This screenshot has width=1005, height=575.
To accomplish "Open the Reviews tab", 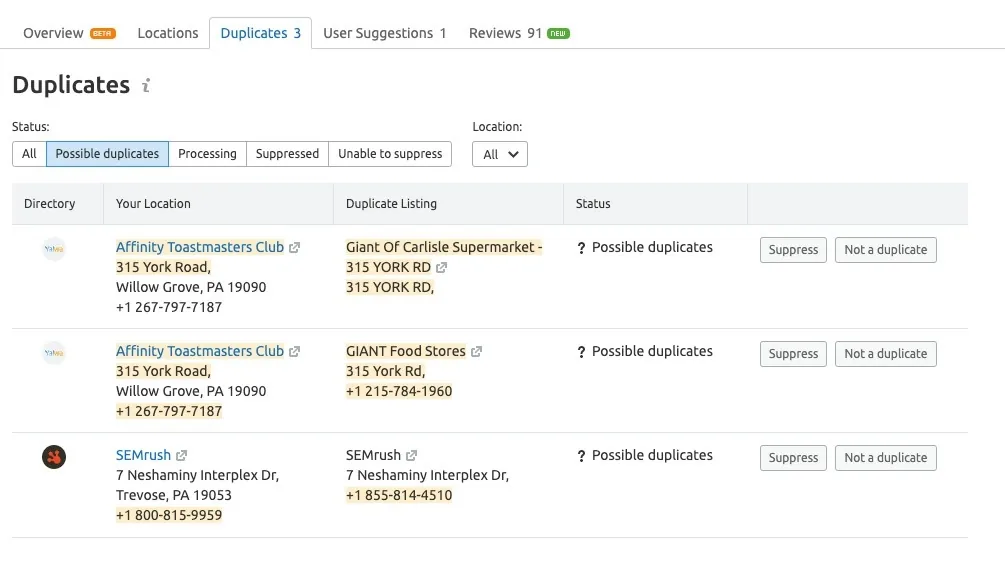I will [519, 33].
